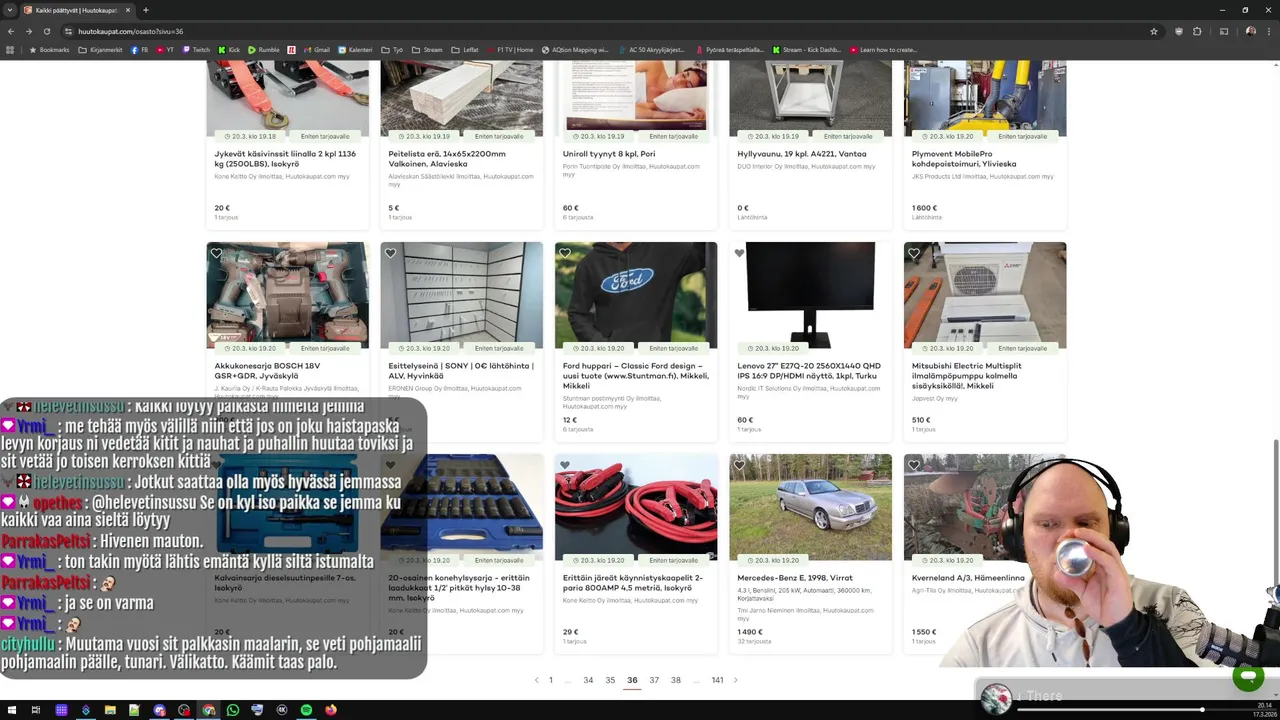Viewport: 1280px width, 720px height.
Task: Open the Kick bookmark
Action: click(x=230, y=49)
